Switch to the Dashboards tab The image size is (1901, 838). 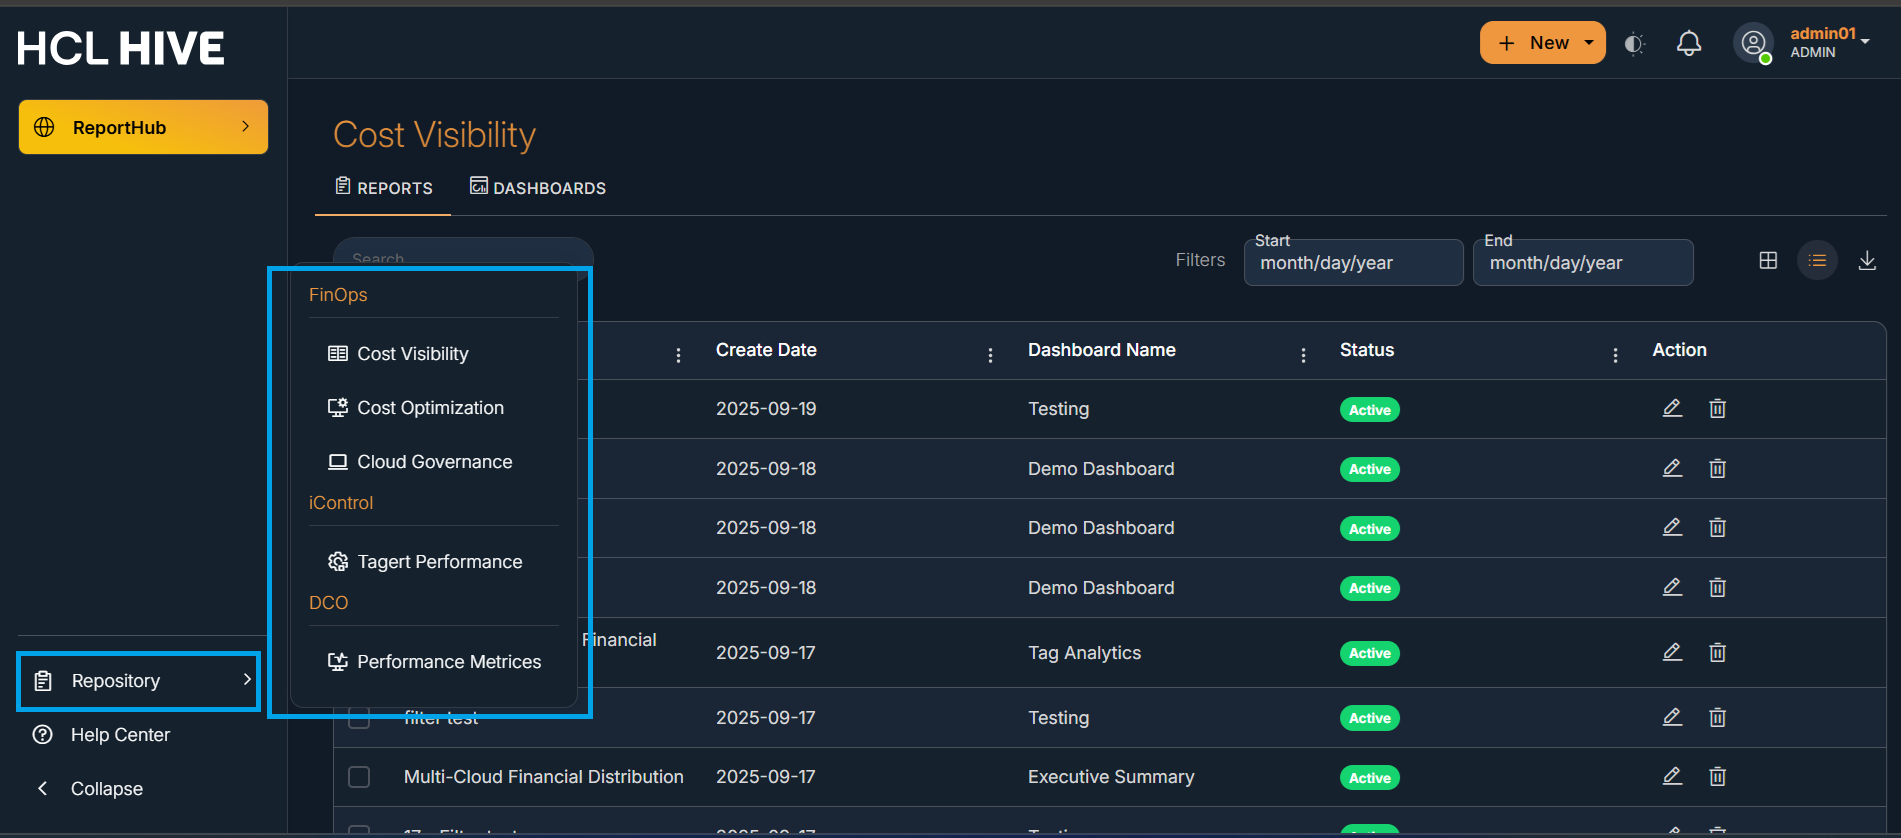[538, 188]
